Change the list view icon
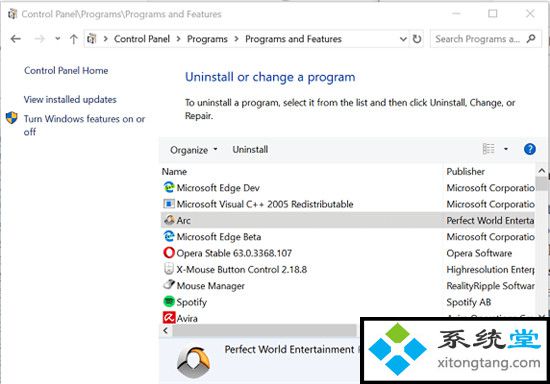This screenshot has height=384, width=550. tap(489, 149)
